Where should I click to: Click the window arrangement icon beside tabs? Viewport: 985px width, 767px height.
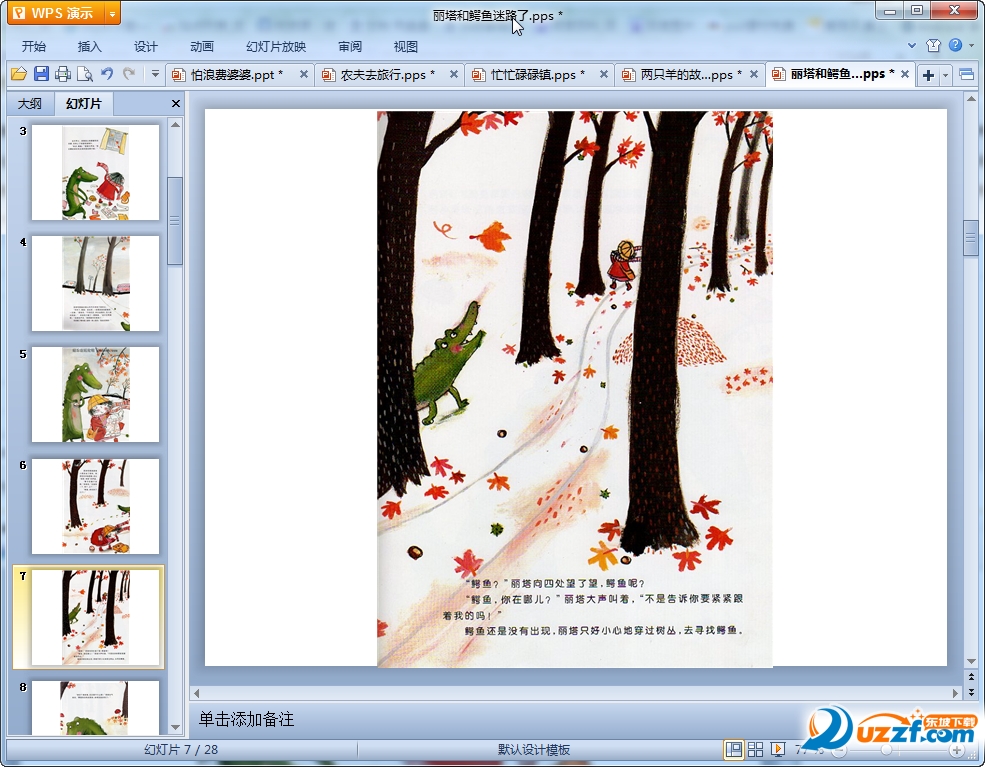967,75
